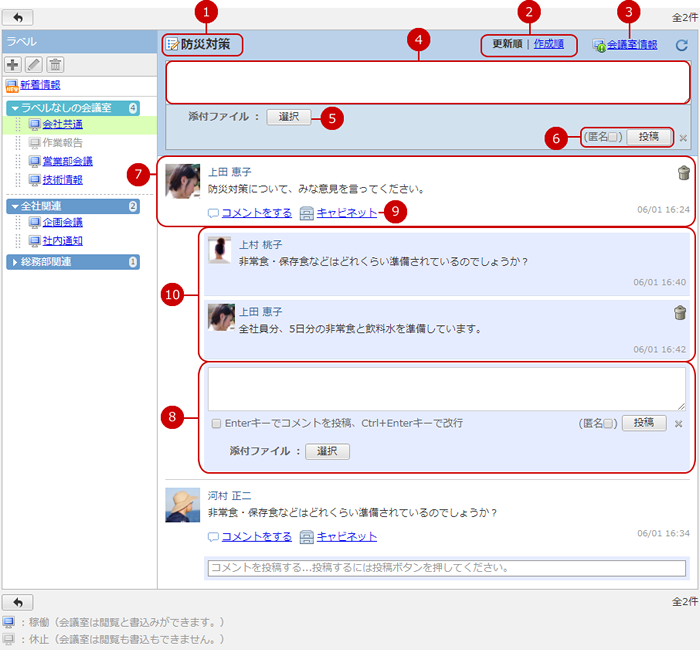The height and width of the screenshot is (650, 700).
Task: Check the anonymous box beside the top 投稿 button
Action: coord(612,137)
